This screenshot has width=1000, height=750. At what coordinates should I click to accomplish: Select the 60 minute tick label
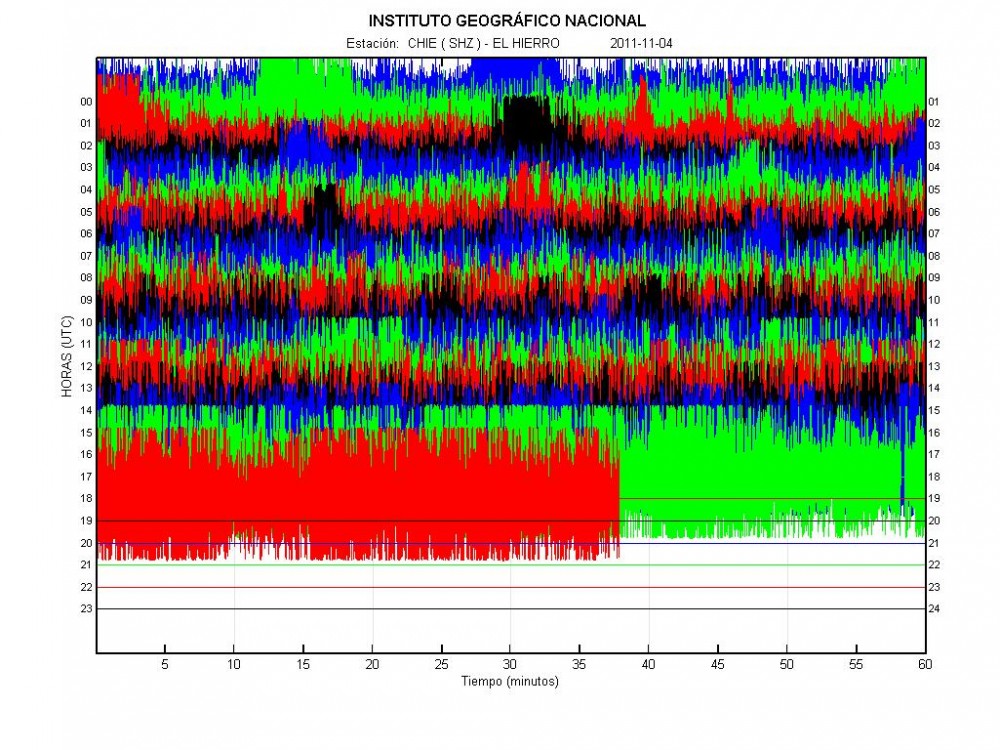pos(925,664)
